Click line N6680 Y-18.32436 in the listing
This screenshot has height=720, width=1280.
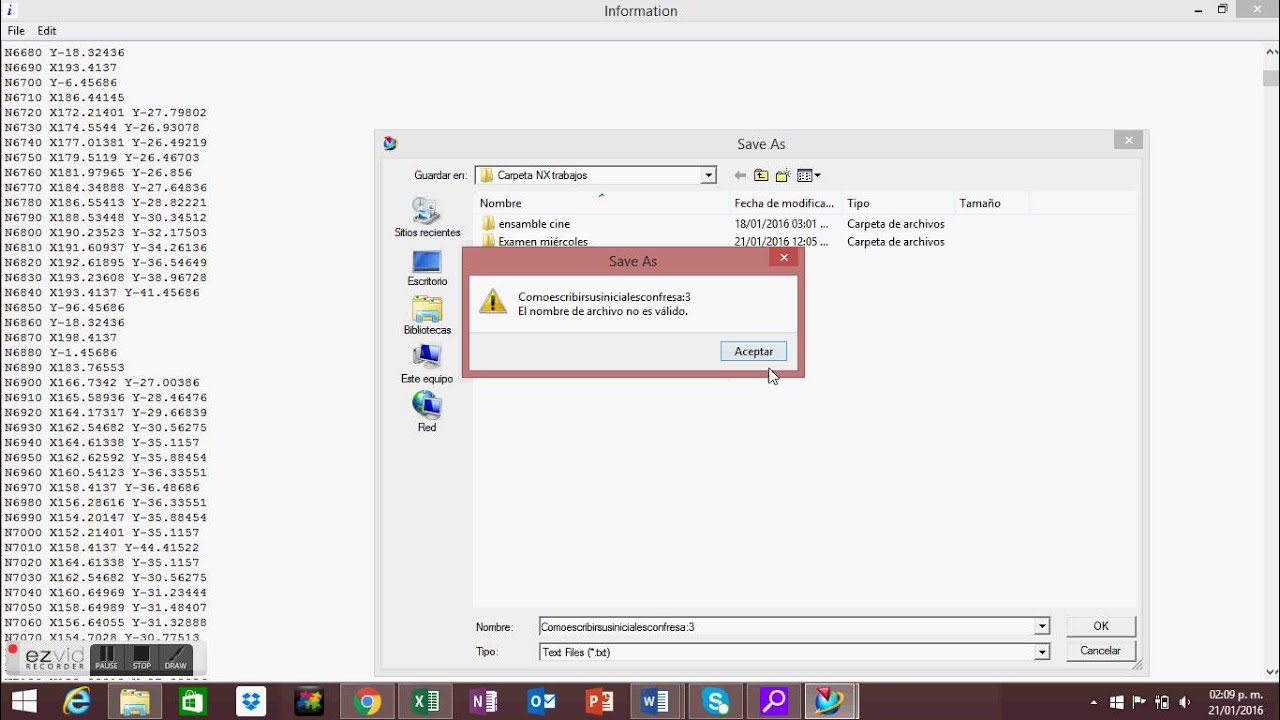coord(64,52)
